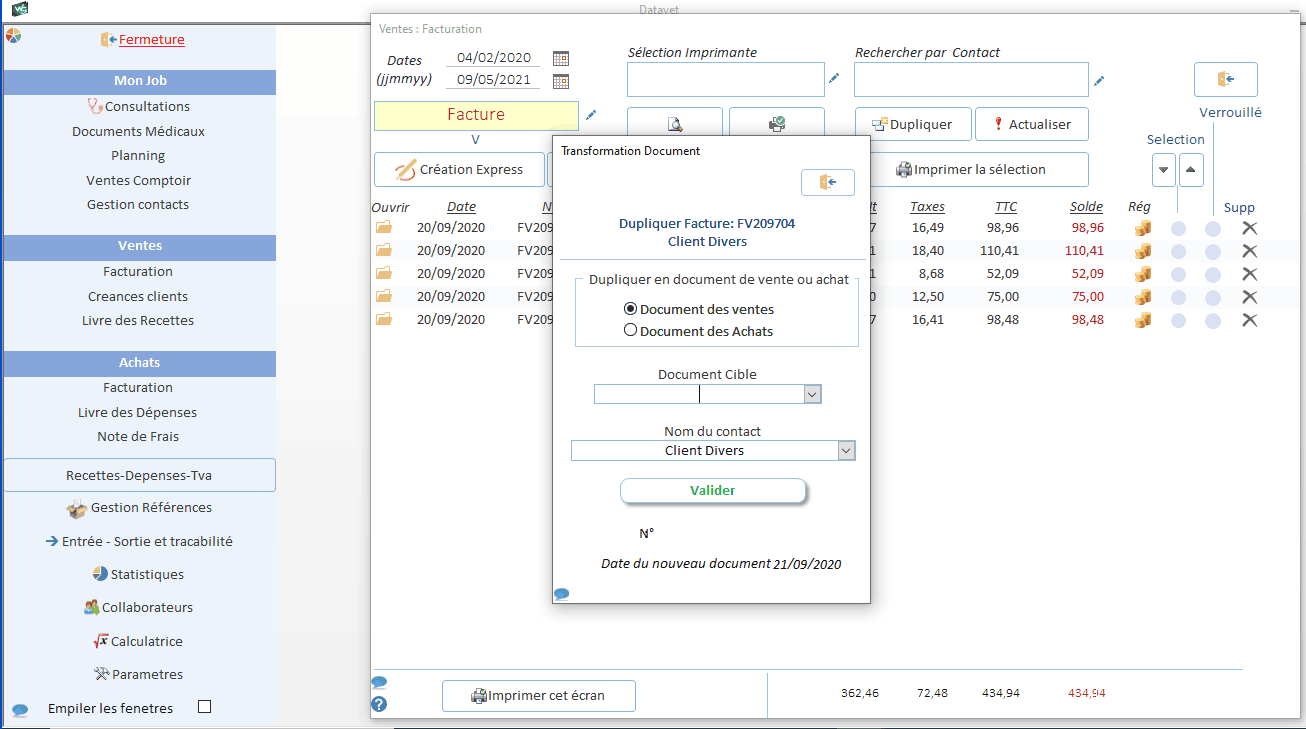Image resolution: width=1306 pixels, height=729 pixels.
Task: Toggle locked circle on row 98,96
Action: tap(1213, 228)
